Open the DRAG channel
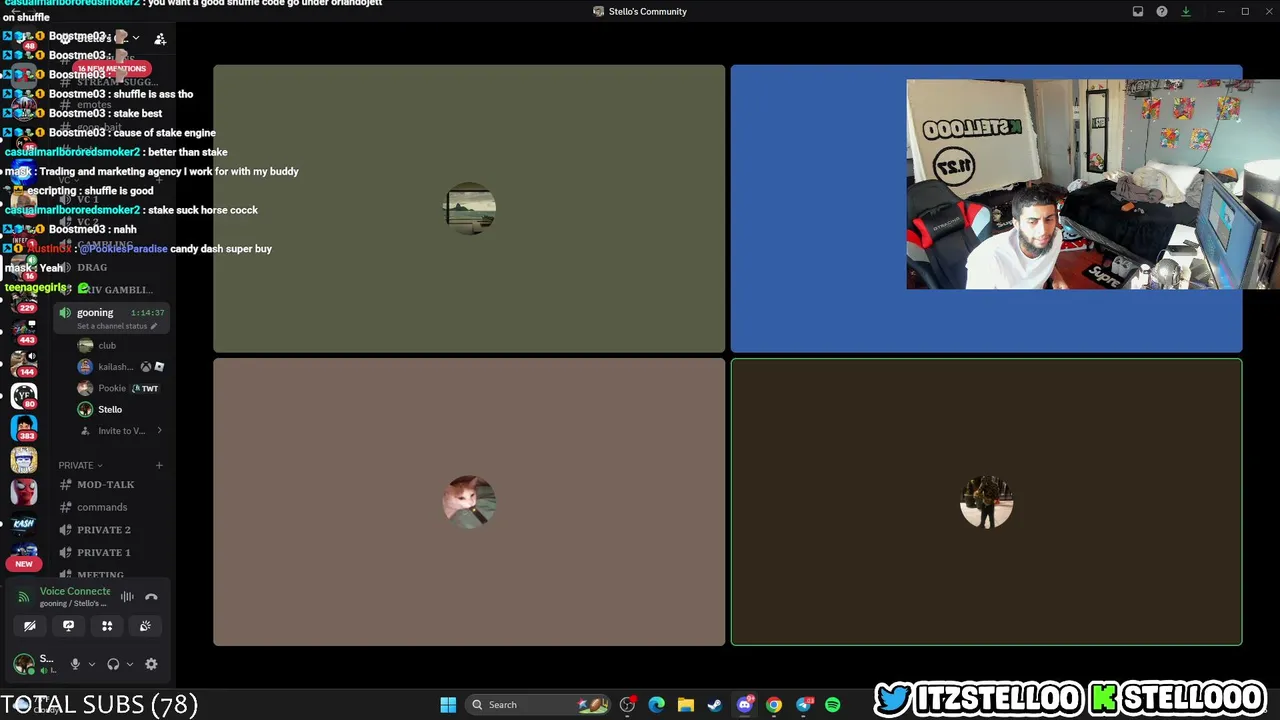 110,268
